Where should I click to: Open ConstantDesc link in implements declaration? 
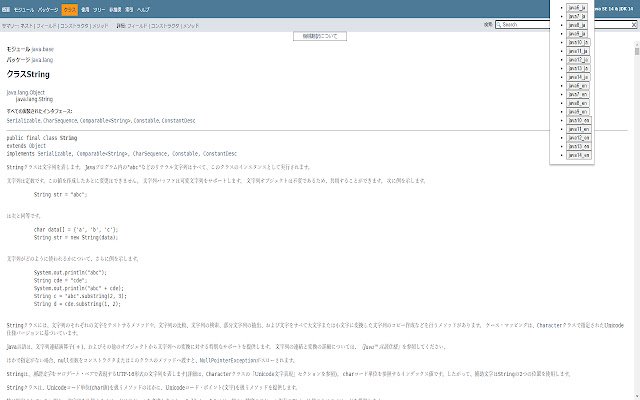pos(220,154)
